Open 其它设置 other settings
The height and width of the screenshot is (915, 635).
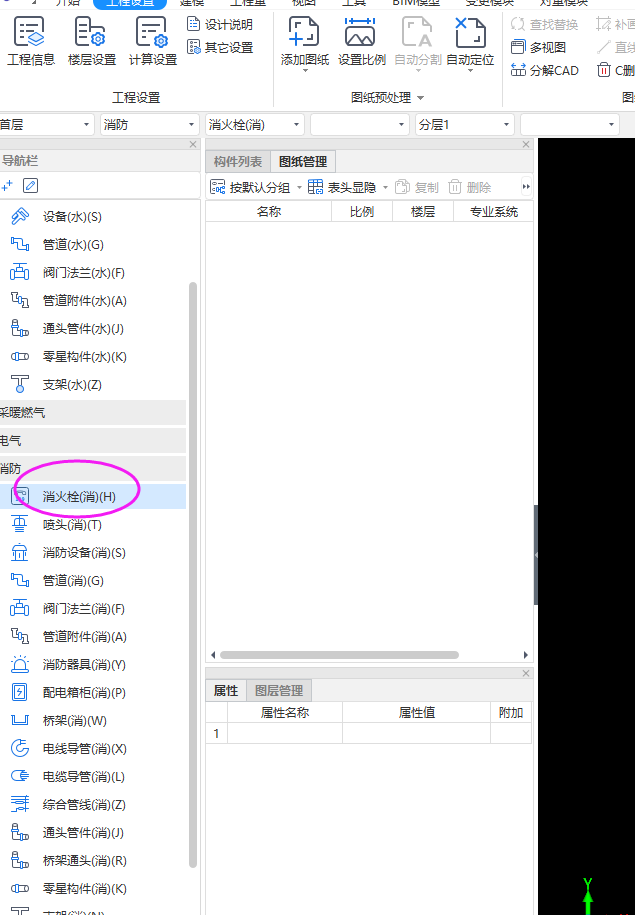tap(219, 47)
